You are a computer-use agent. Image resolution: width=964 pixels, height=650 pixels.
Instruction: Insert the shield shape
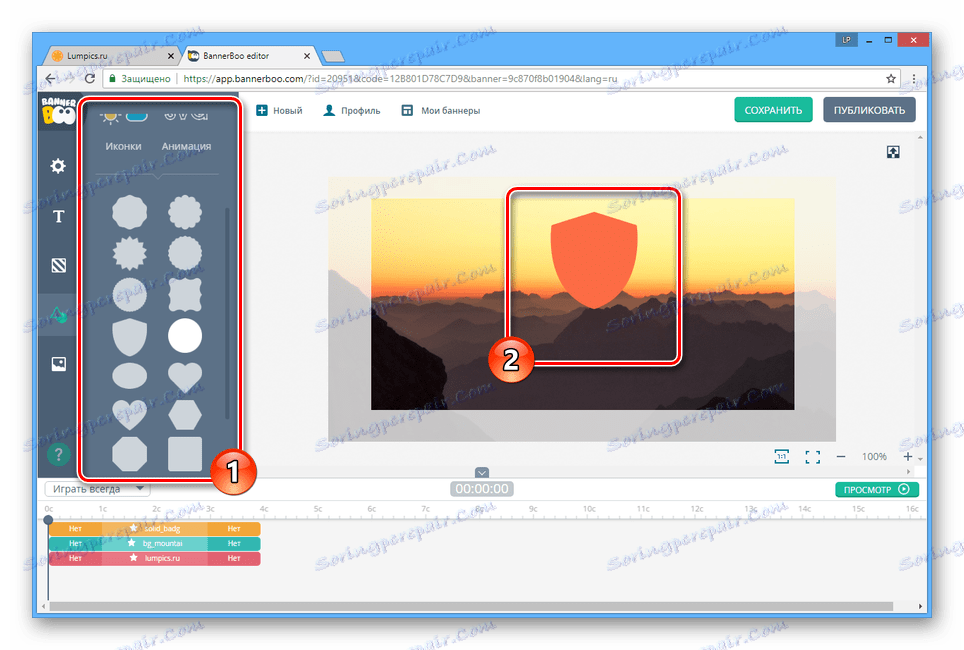(130, 337)
